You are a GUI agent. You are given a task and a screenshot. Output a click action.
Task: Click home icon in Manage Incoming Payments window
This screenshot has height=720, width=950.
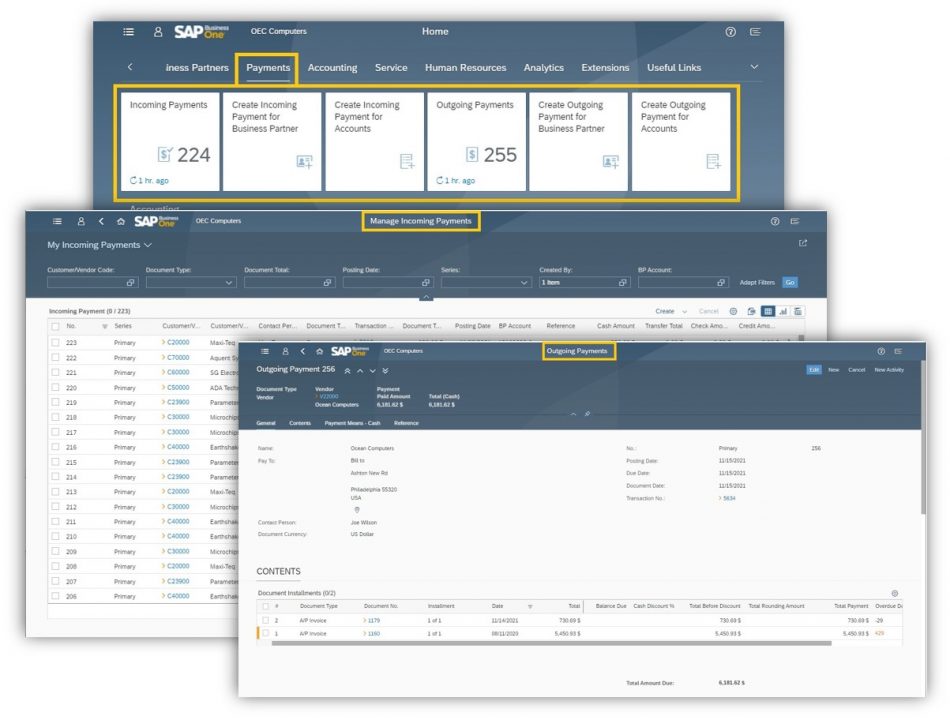[x=121, y=221]
